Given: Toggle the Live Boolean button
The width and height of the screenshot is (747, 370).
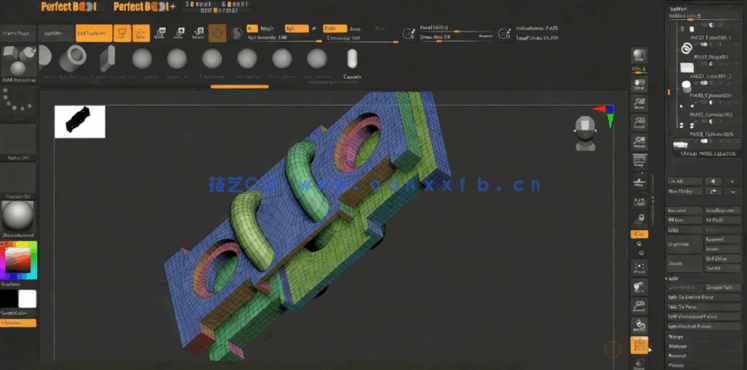Looking at the screenshot, I should pos(94,33).
